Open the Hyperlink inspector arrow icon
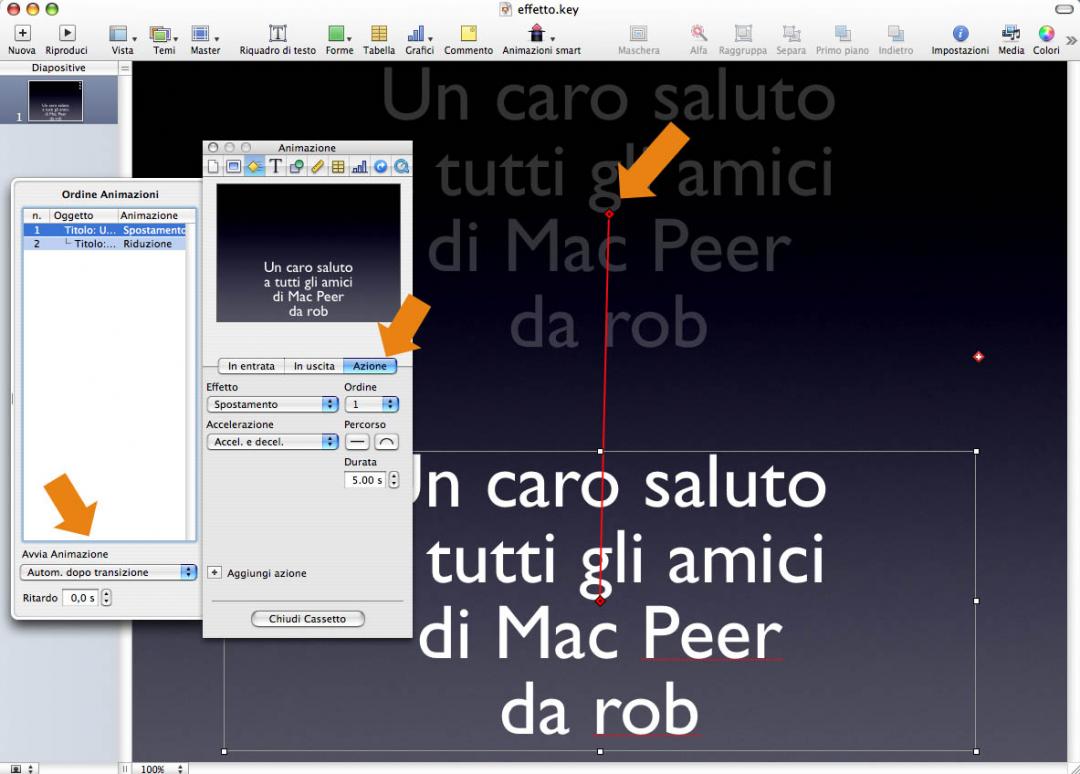The width and height of the screenshot is (1080, 774). [x=380, y=166]
